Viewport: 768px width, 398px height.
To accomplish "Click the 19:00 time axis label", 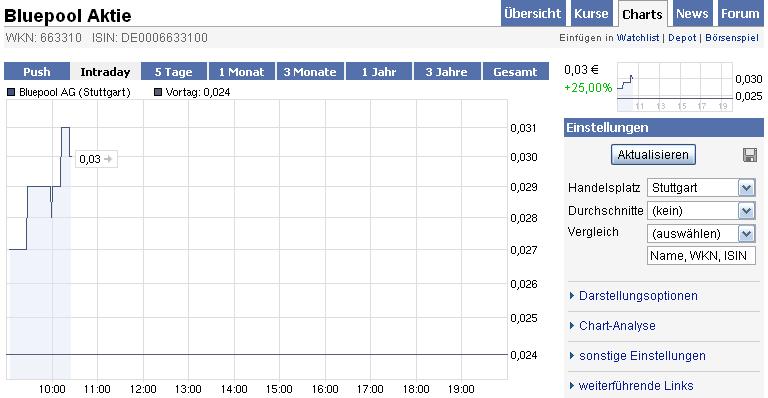I will click(x=461, y=389).
